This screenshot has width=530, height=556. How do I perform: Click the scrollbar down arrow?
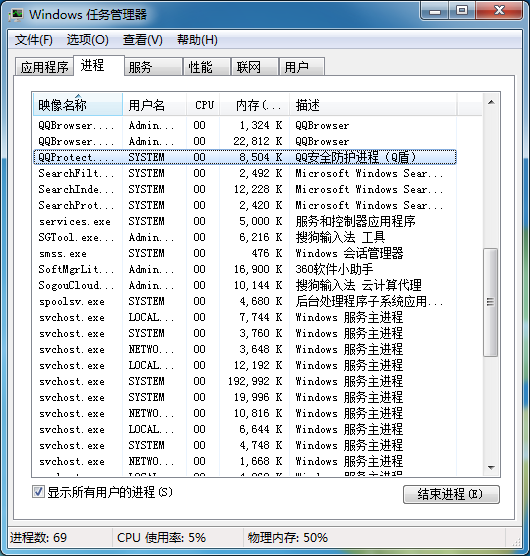(491, 468)
